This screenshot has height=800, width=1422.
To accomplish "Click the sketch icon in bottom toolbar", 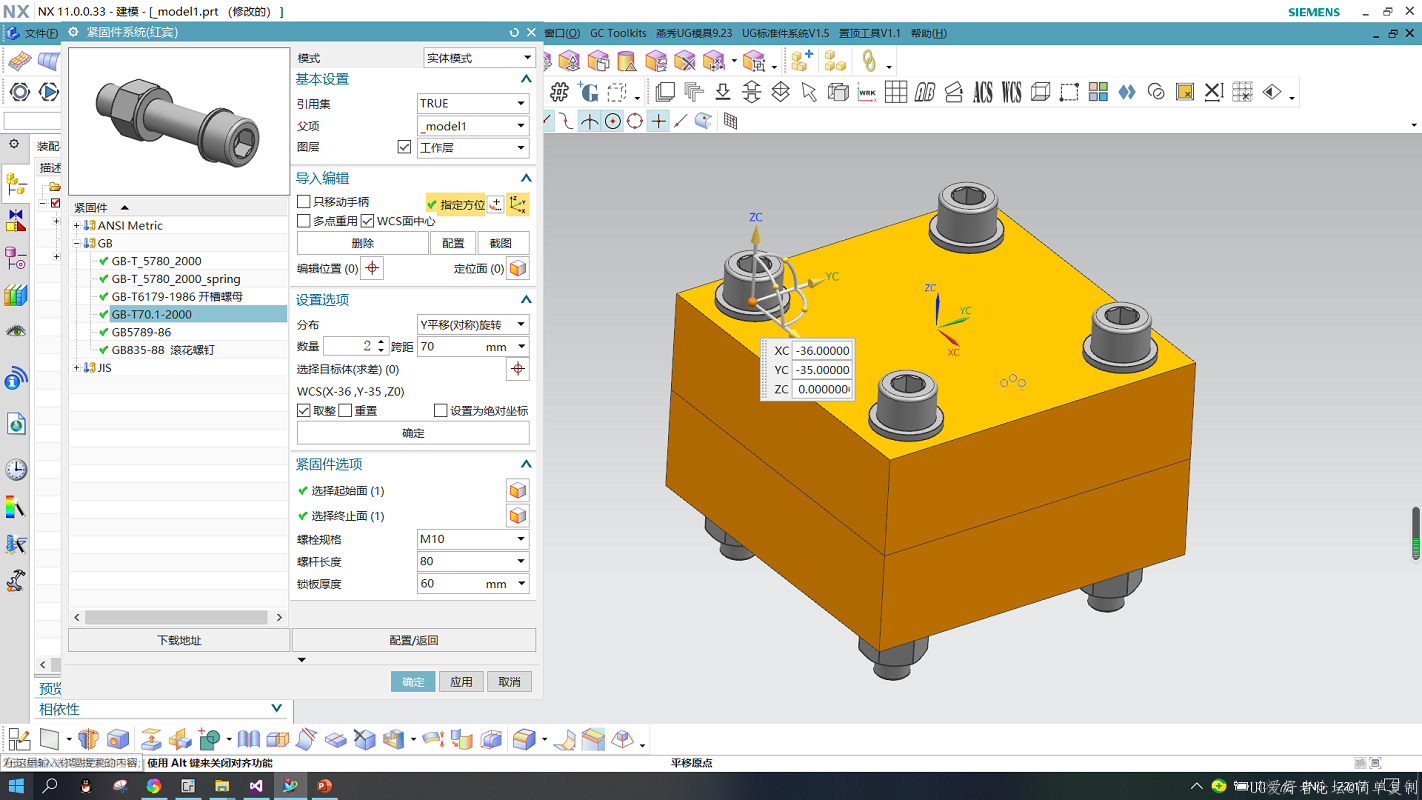I will point(19,739).
